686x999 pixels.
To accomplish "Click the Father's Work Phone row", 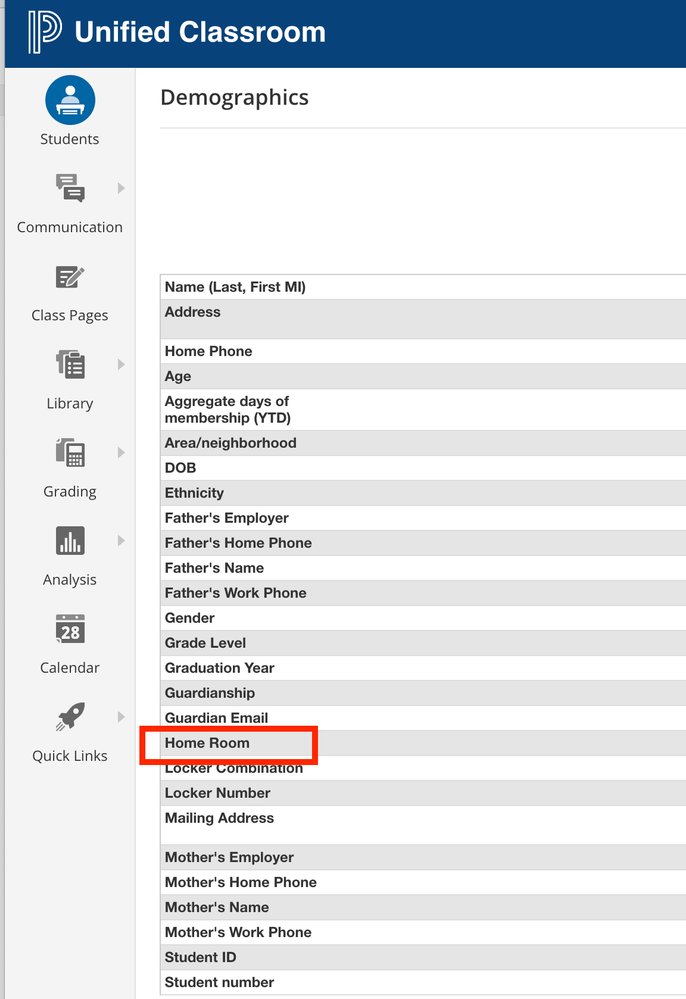I will pyautogui.click(x=423, y=593).
